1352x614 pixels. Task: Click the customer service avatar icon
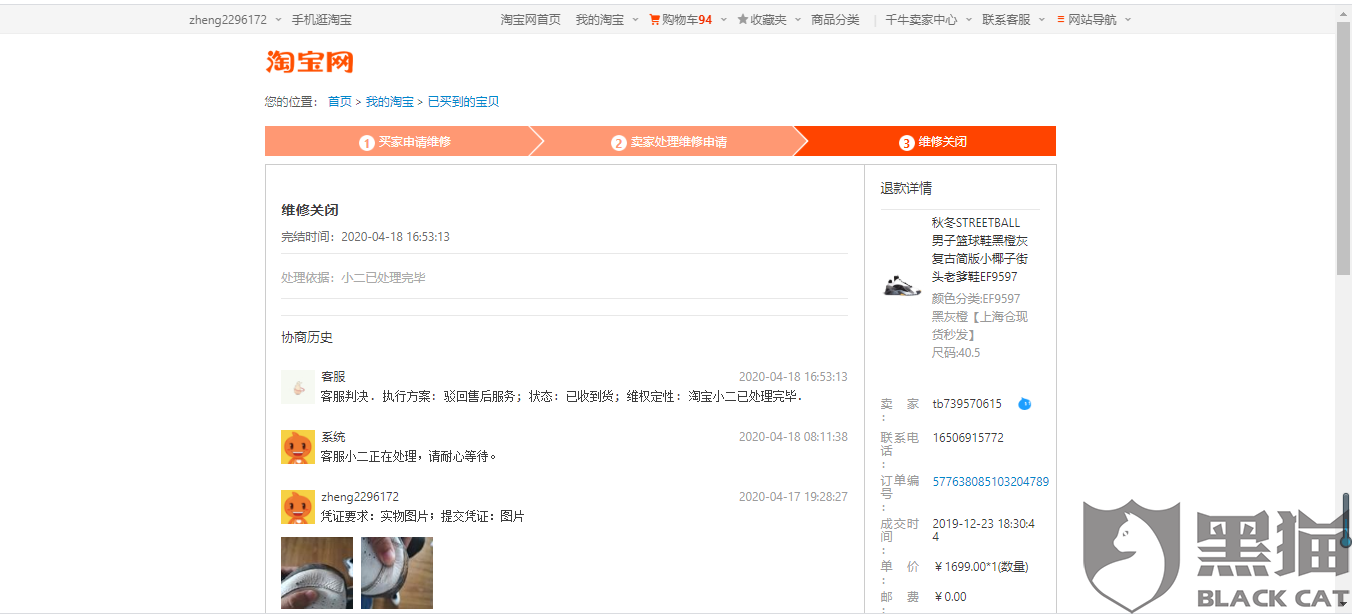[298, 386]
